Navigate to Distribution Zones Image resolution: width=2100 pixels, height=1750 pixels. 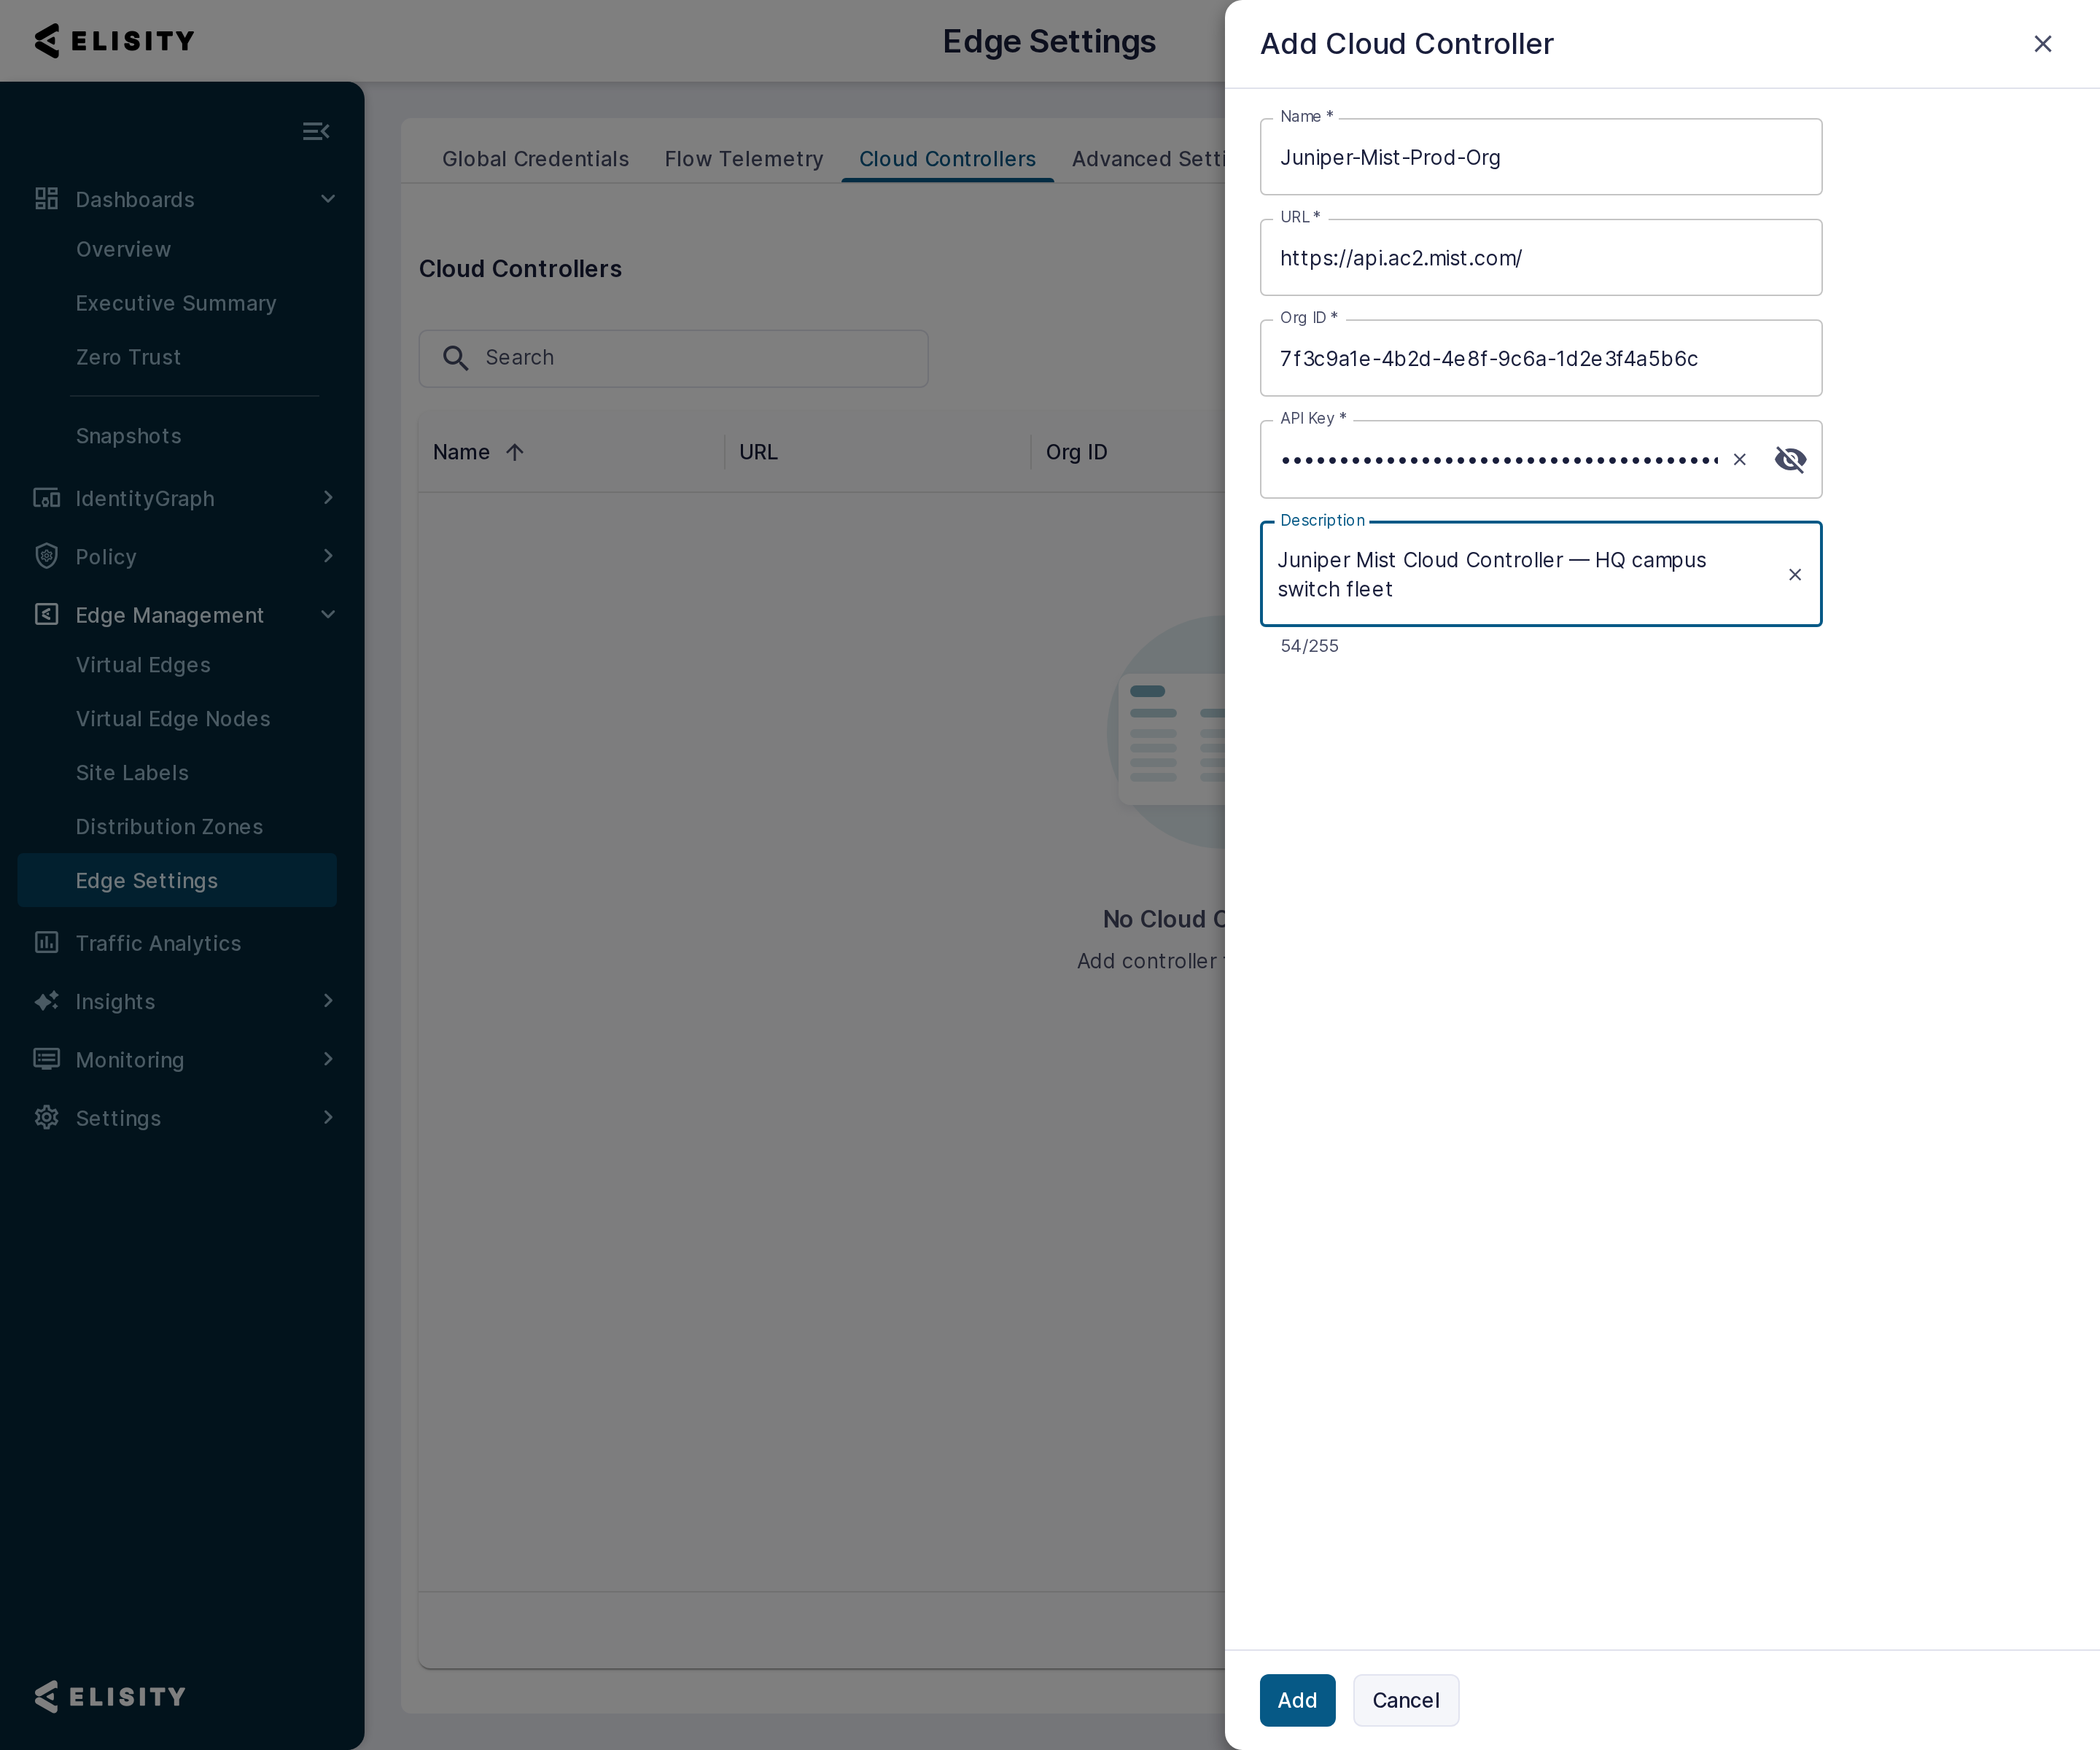pos(169,827)
